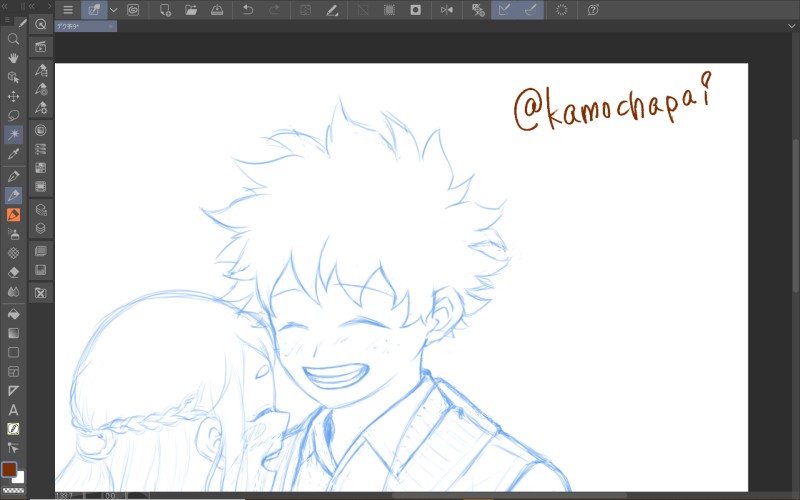Image resolution: width=800 pixels, height=500 pixels.
Task: Click the dashed-square selection icon
Action: 389,10
